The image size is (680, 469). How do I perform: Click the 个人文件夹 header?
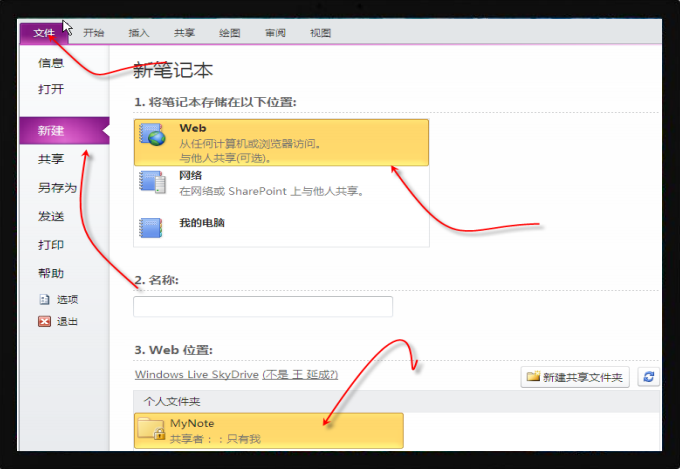coord(172,402)
